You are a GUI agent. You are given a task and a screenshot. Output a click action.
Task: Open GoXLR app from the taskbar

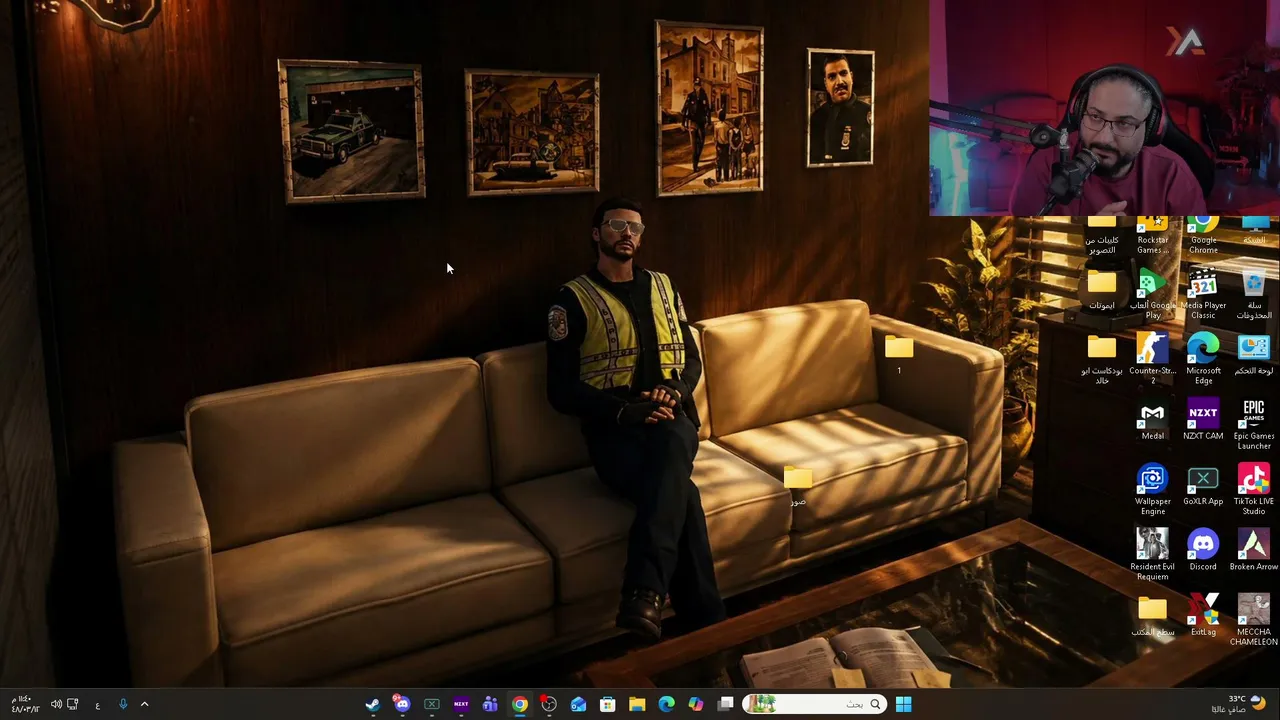[432, 704]
